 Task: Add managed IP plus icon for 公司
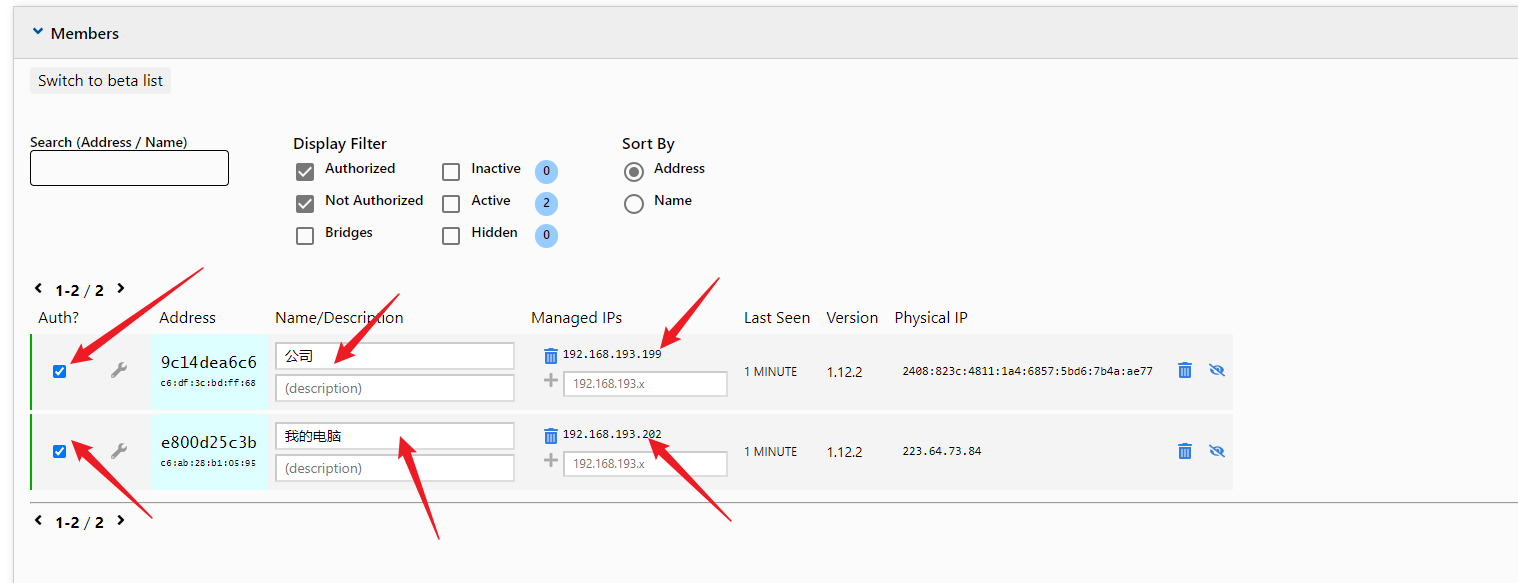click(x=550, y=381)
